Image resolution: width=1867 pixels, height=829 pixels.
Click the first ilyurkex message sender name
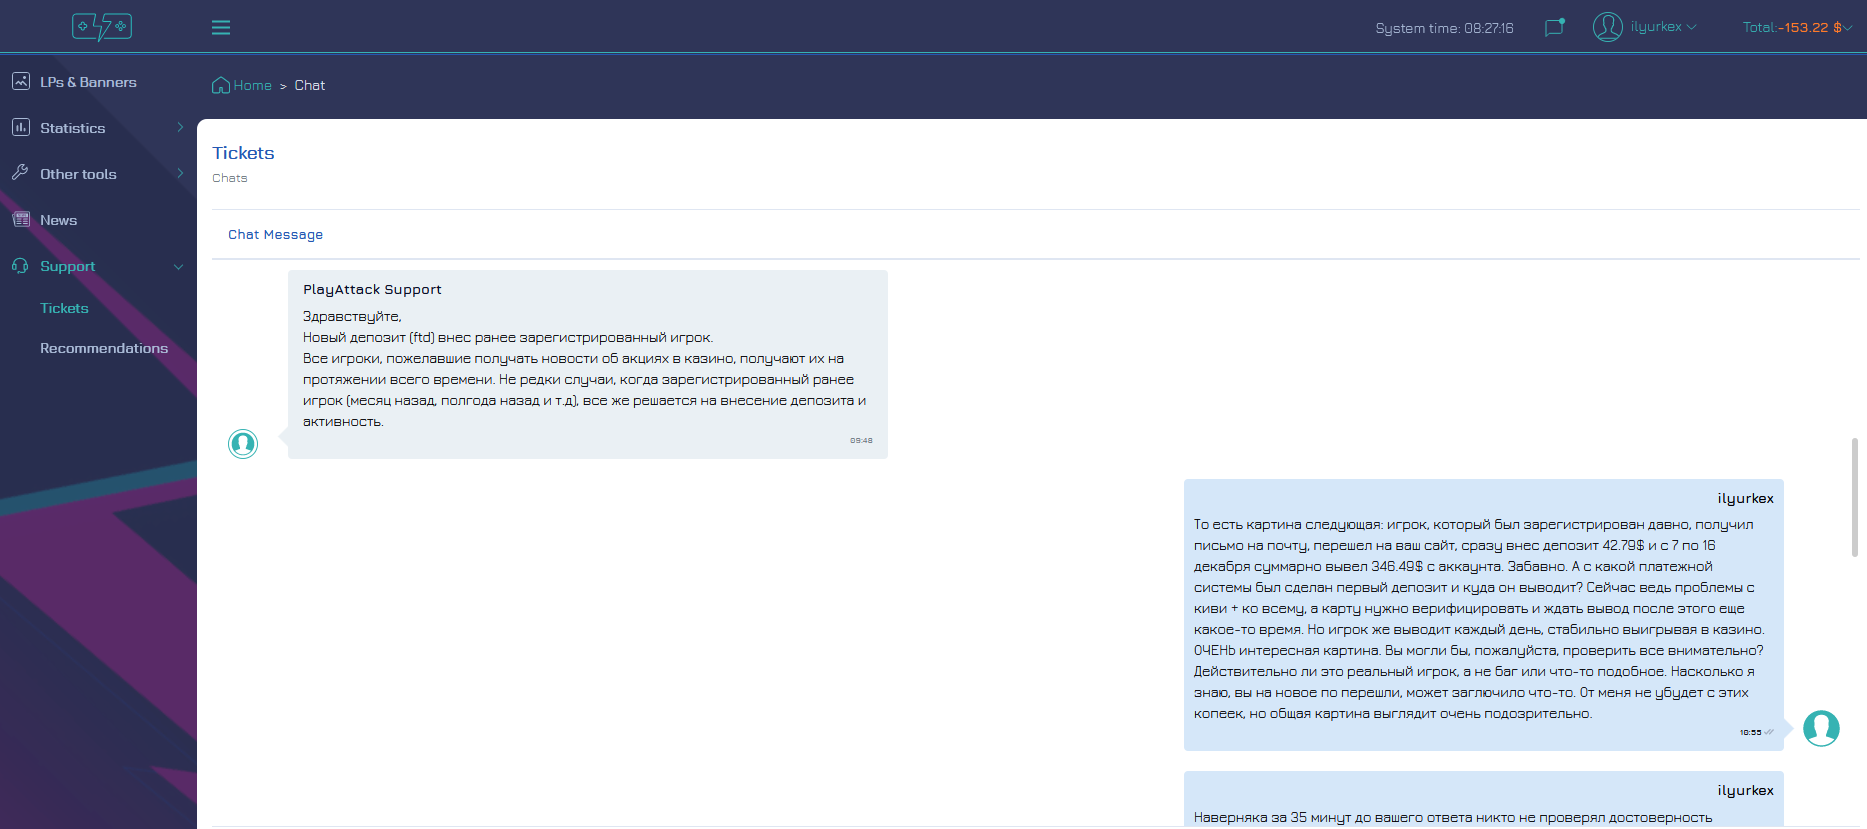coord(1745,498)
